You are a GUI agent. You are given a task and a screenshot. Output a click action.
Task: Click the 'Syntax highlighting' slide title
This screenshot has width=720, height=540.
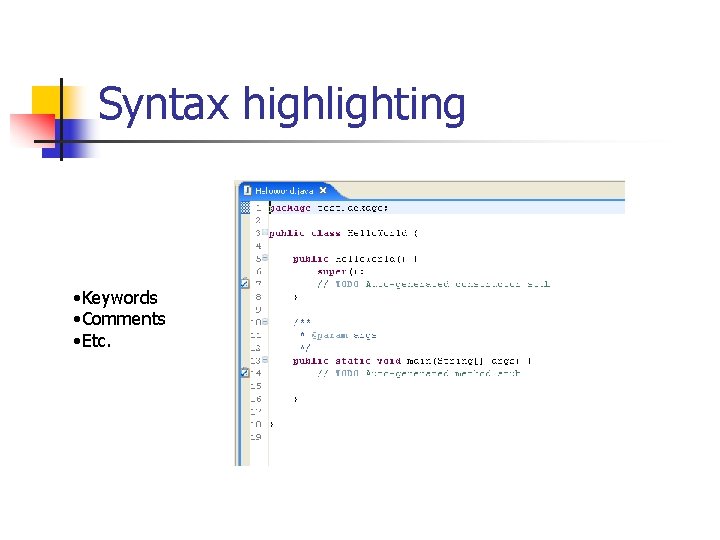pyautogui.click(x=281, y=106)
